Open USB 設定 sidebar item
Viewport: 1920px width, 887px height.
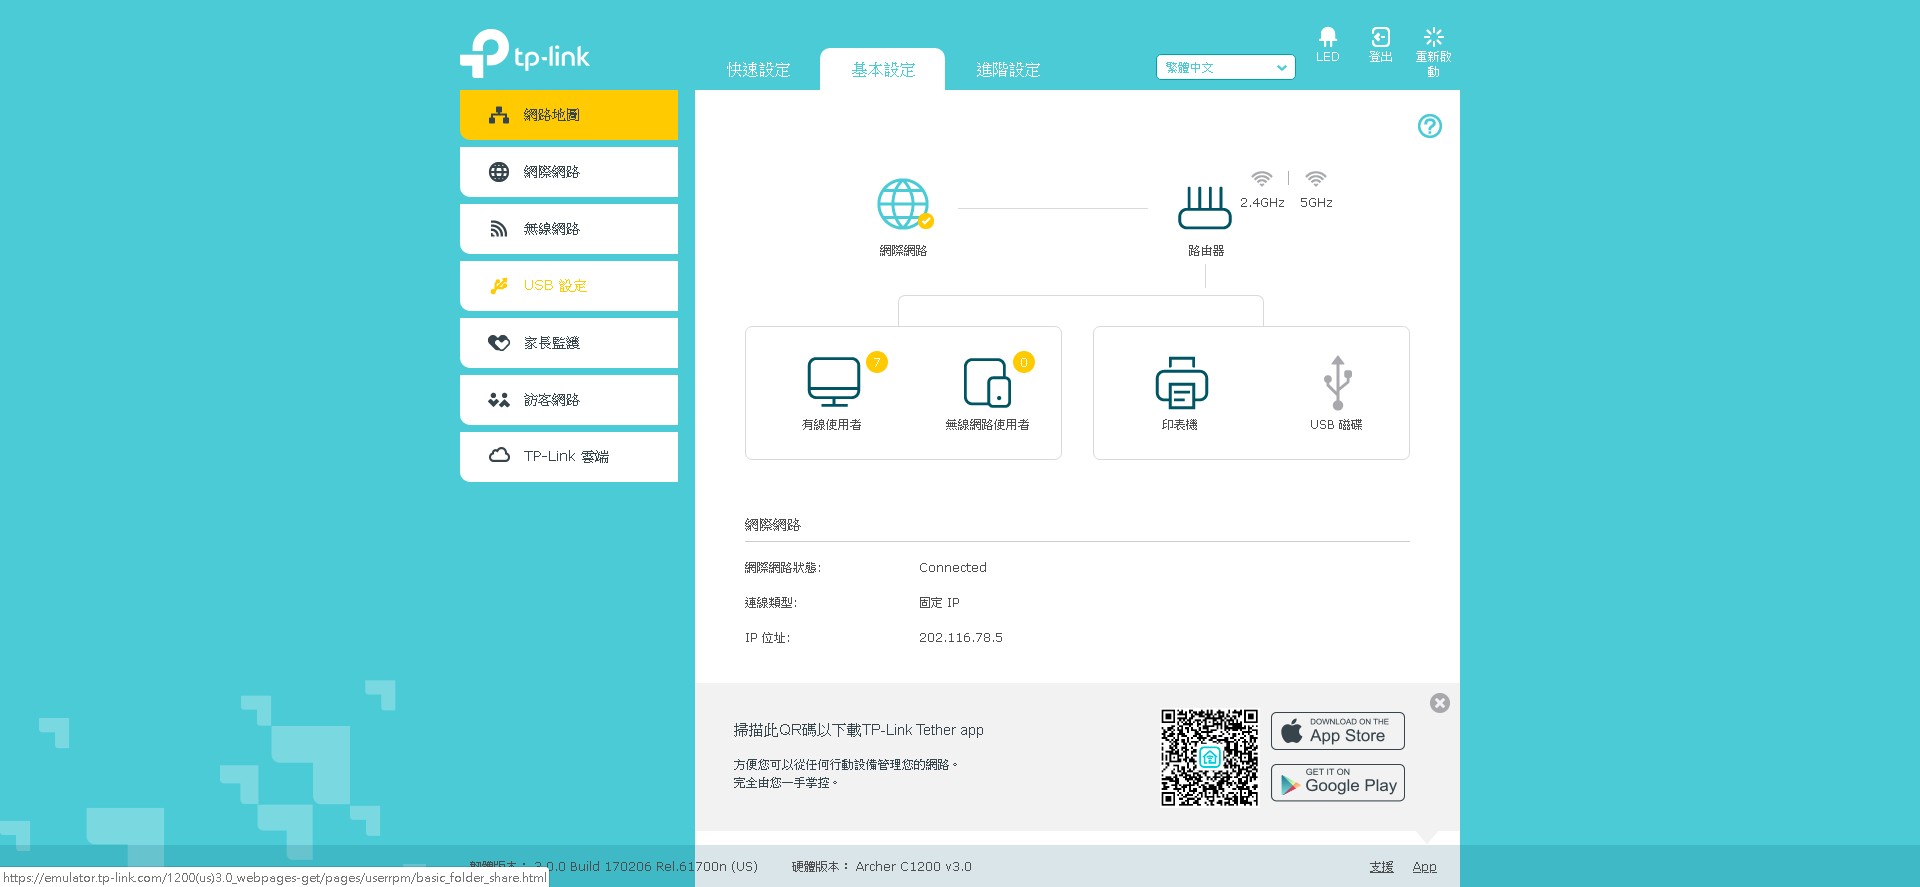(569, 286)
